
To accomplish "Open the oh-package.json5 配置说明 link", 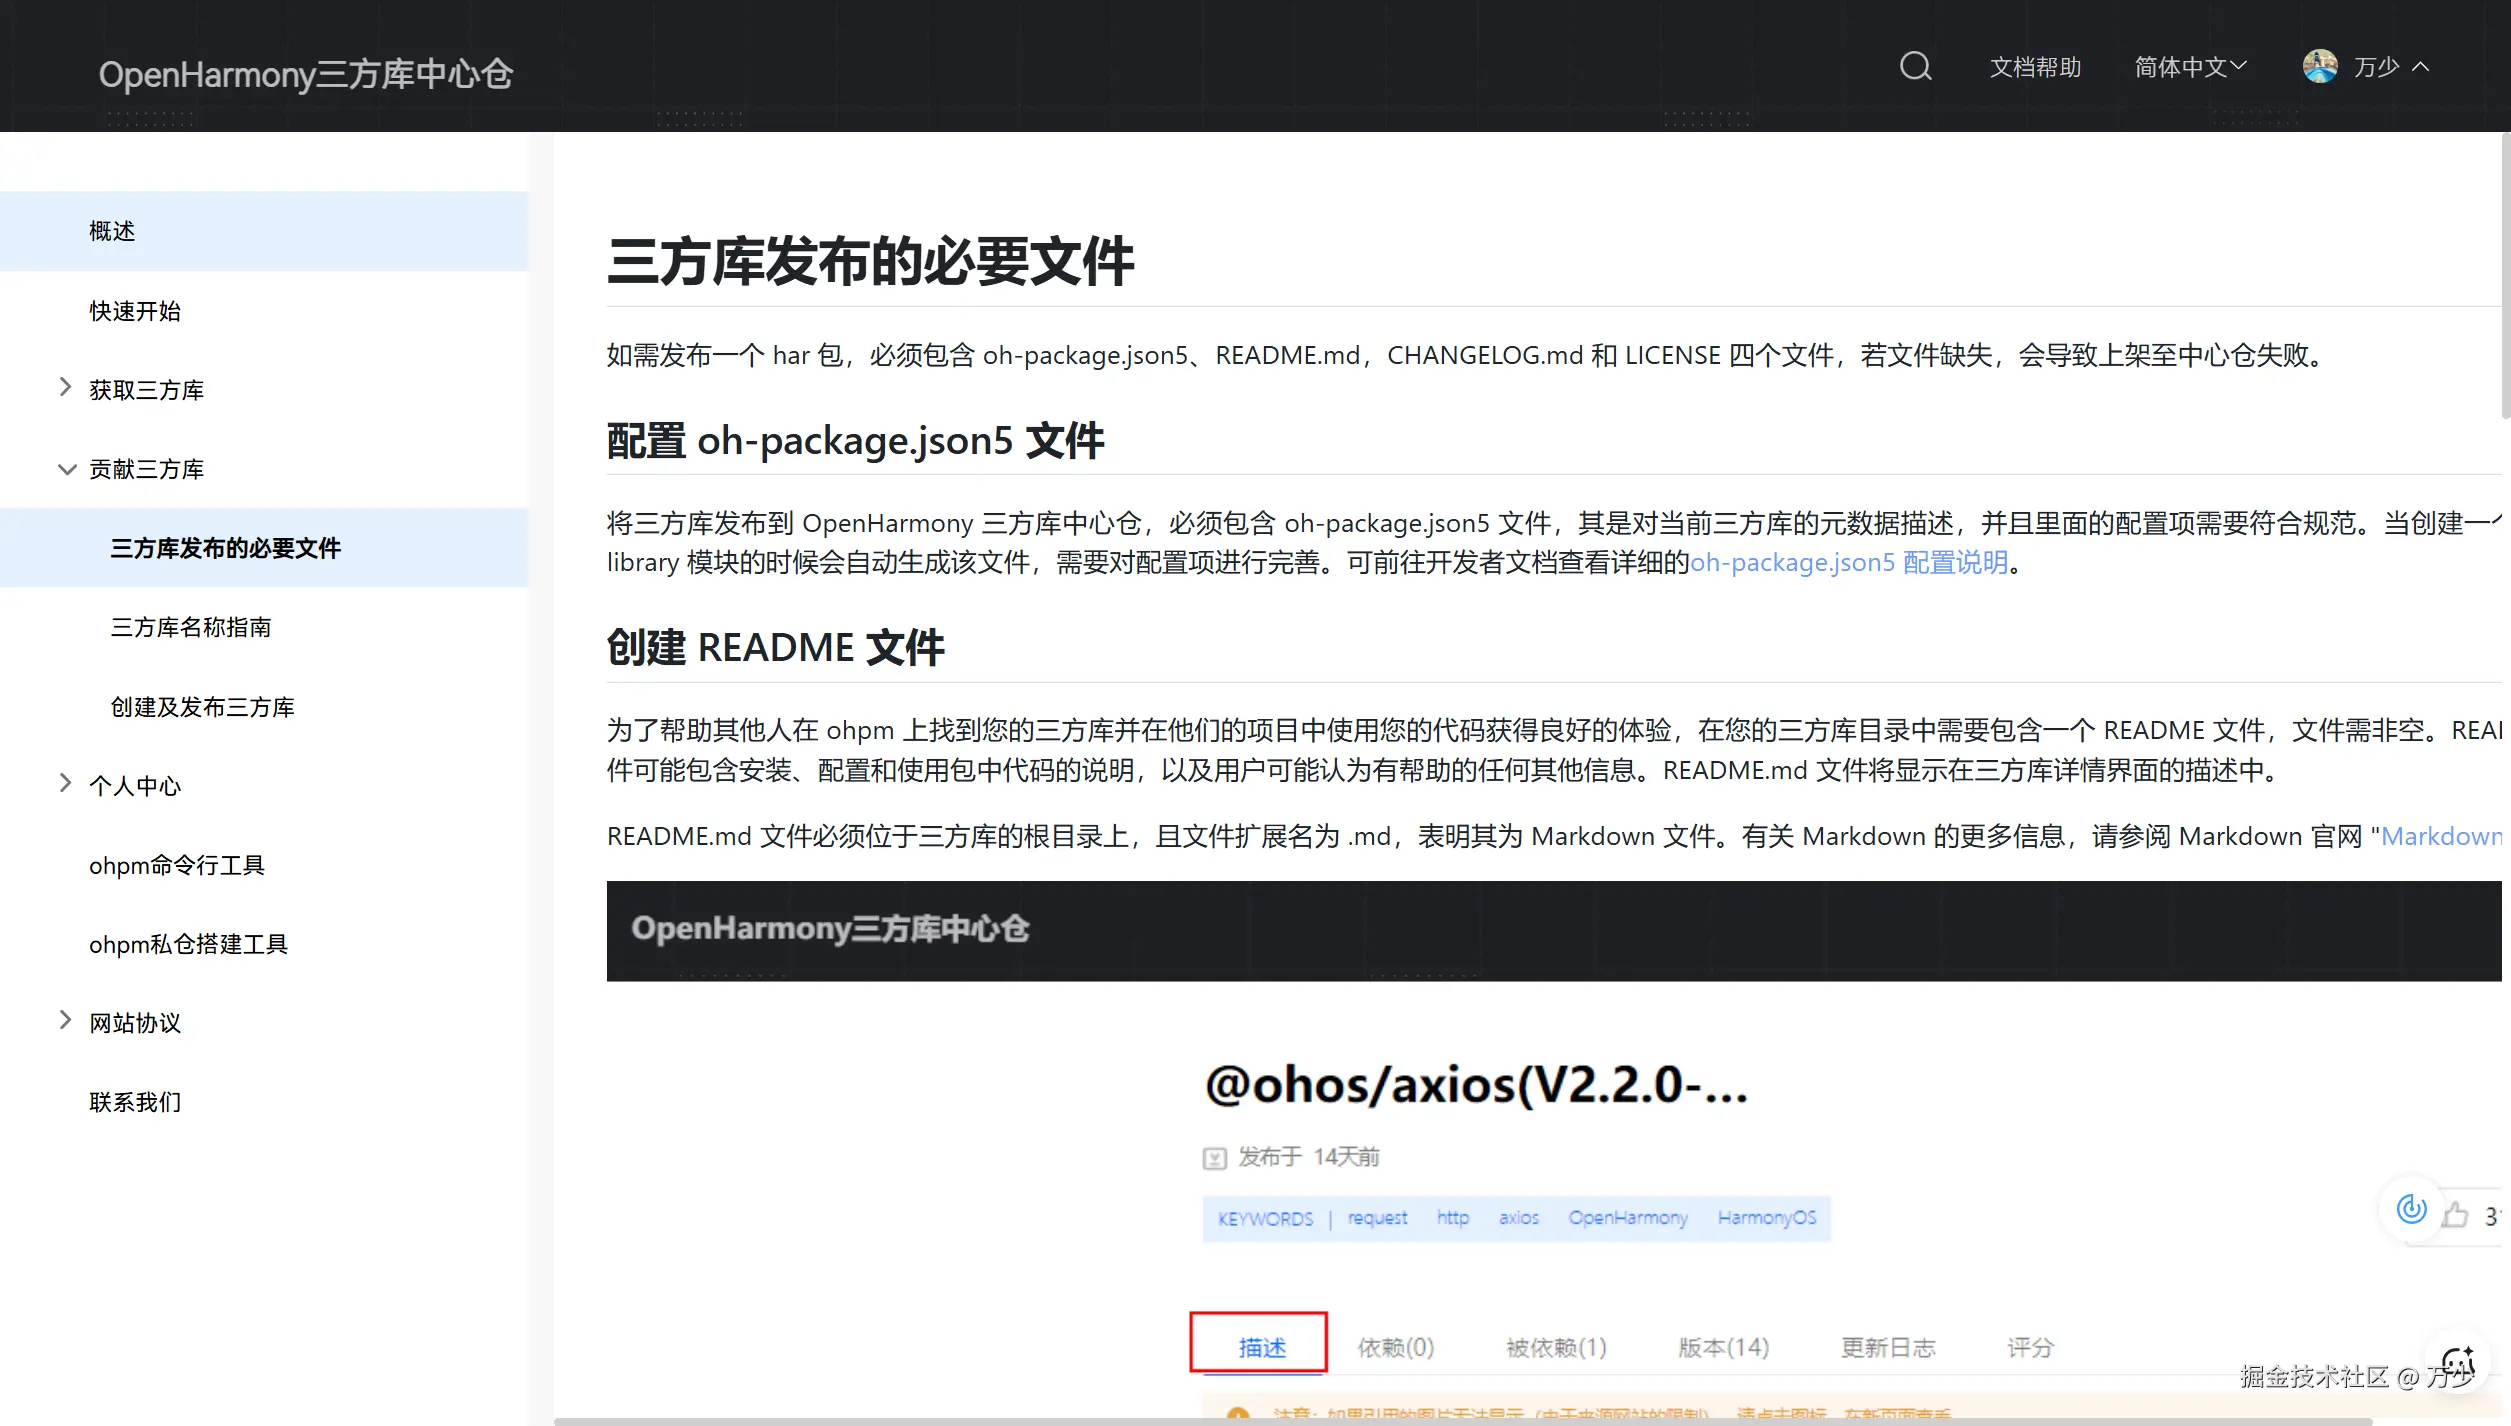I will coord(1848,563).
